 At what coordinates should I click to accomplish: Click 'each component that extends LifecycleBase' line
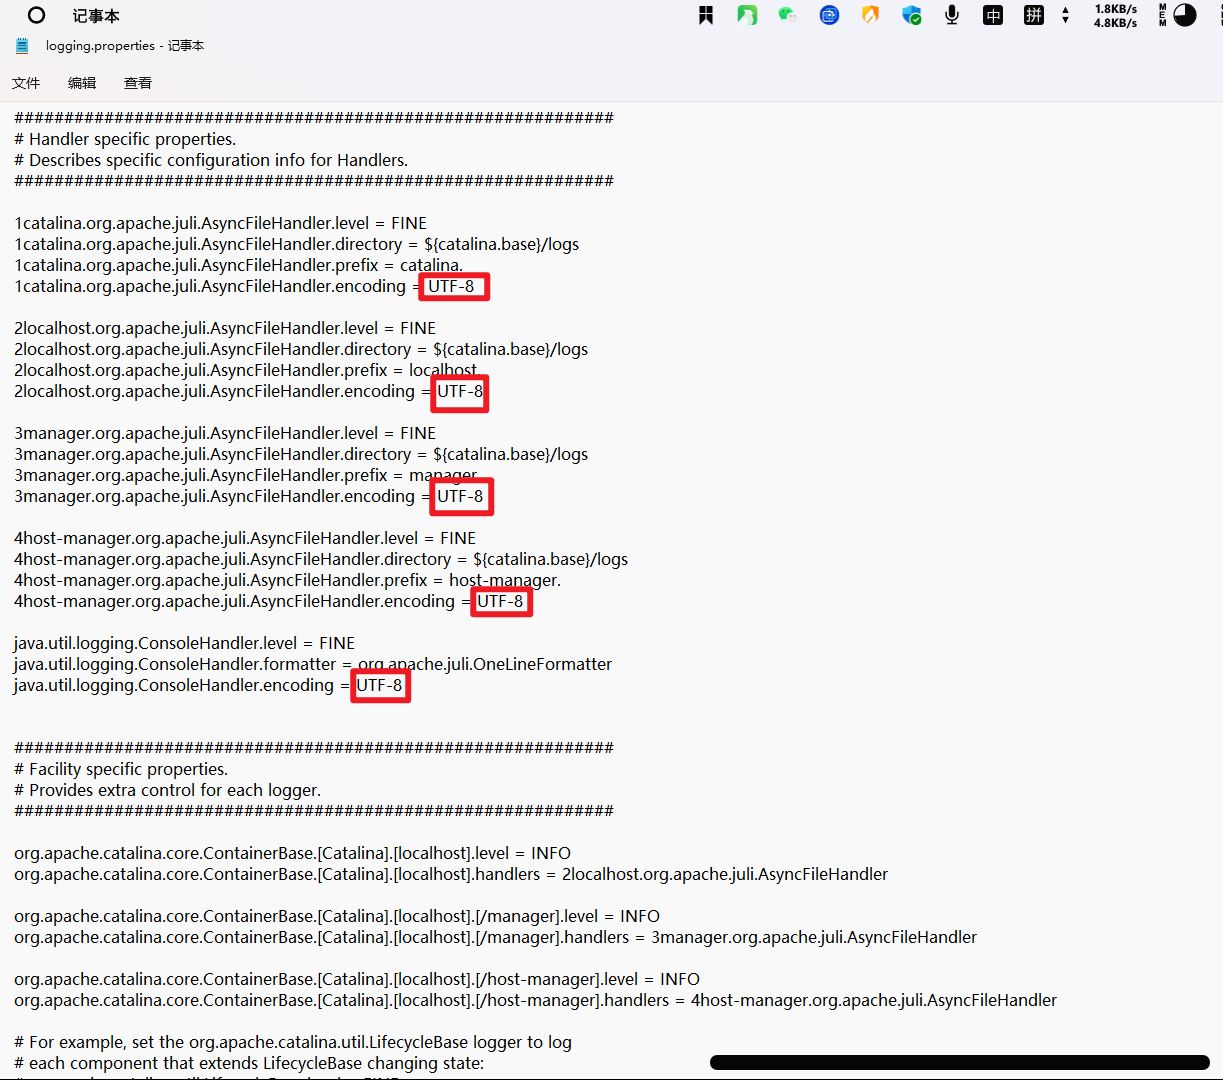(x=249, y=1063)
